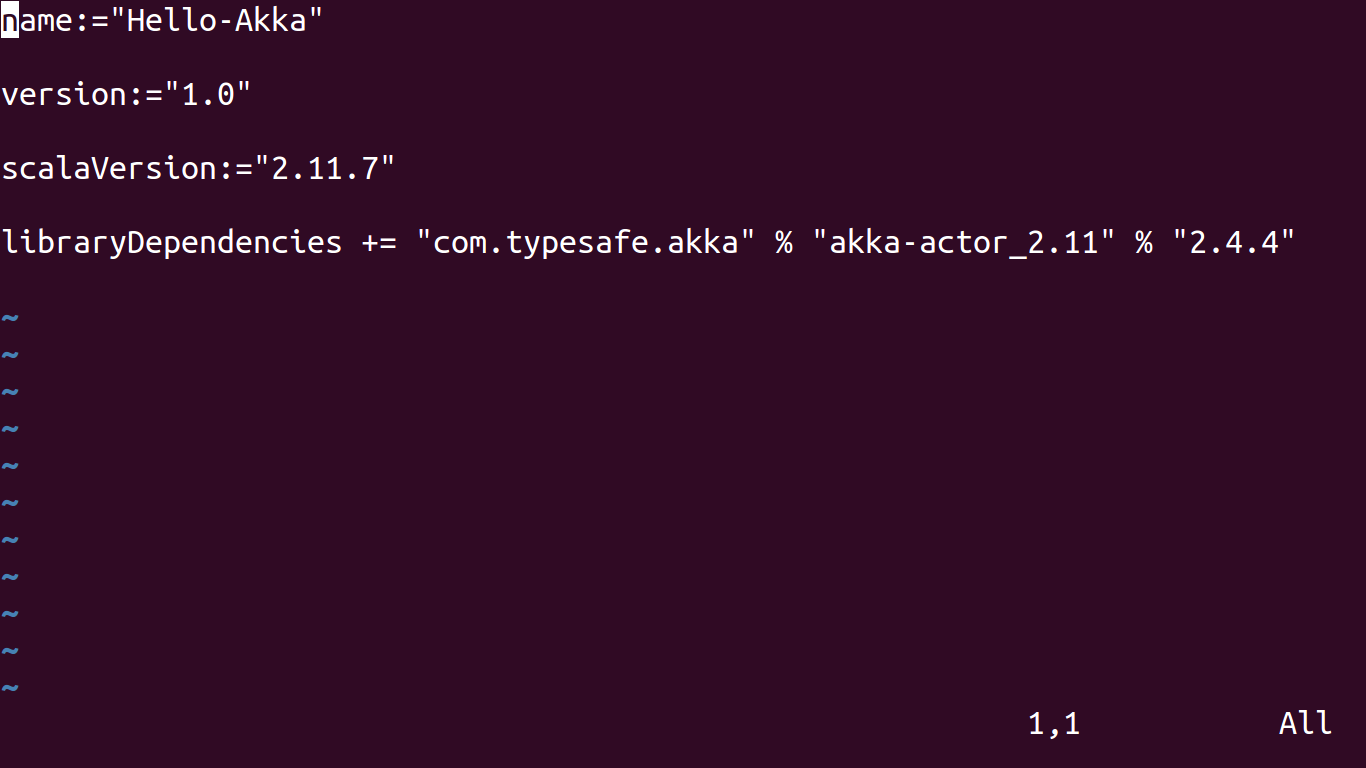Click the := operator after scalaVersion
Viewport: 1366px width, 768px height.
point(235,168)
